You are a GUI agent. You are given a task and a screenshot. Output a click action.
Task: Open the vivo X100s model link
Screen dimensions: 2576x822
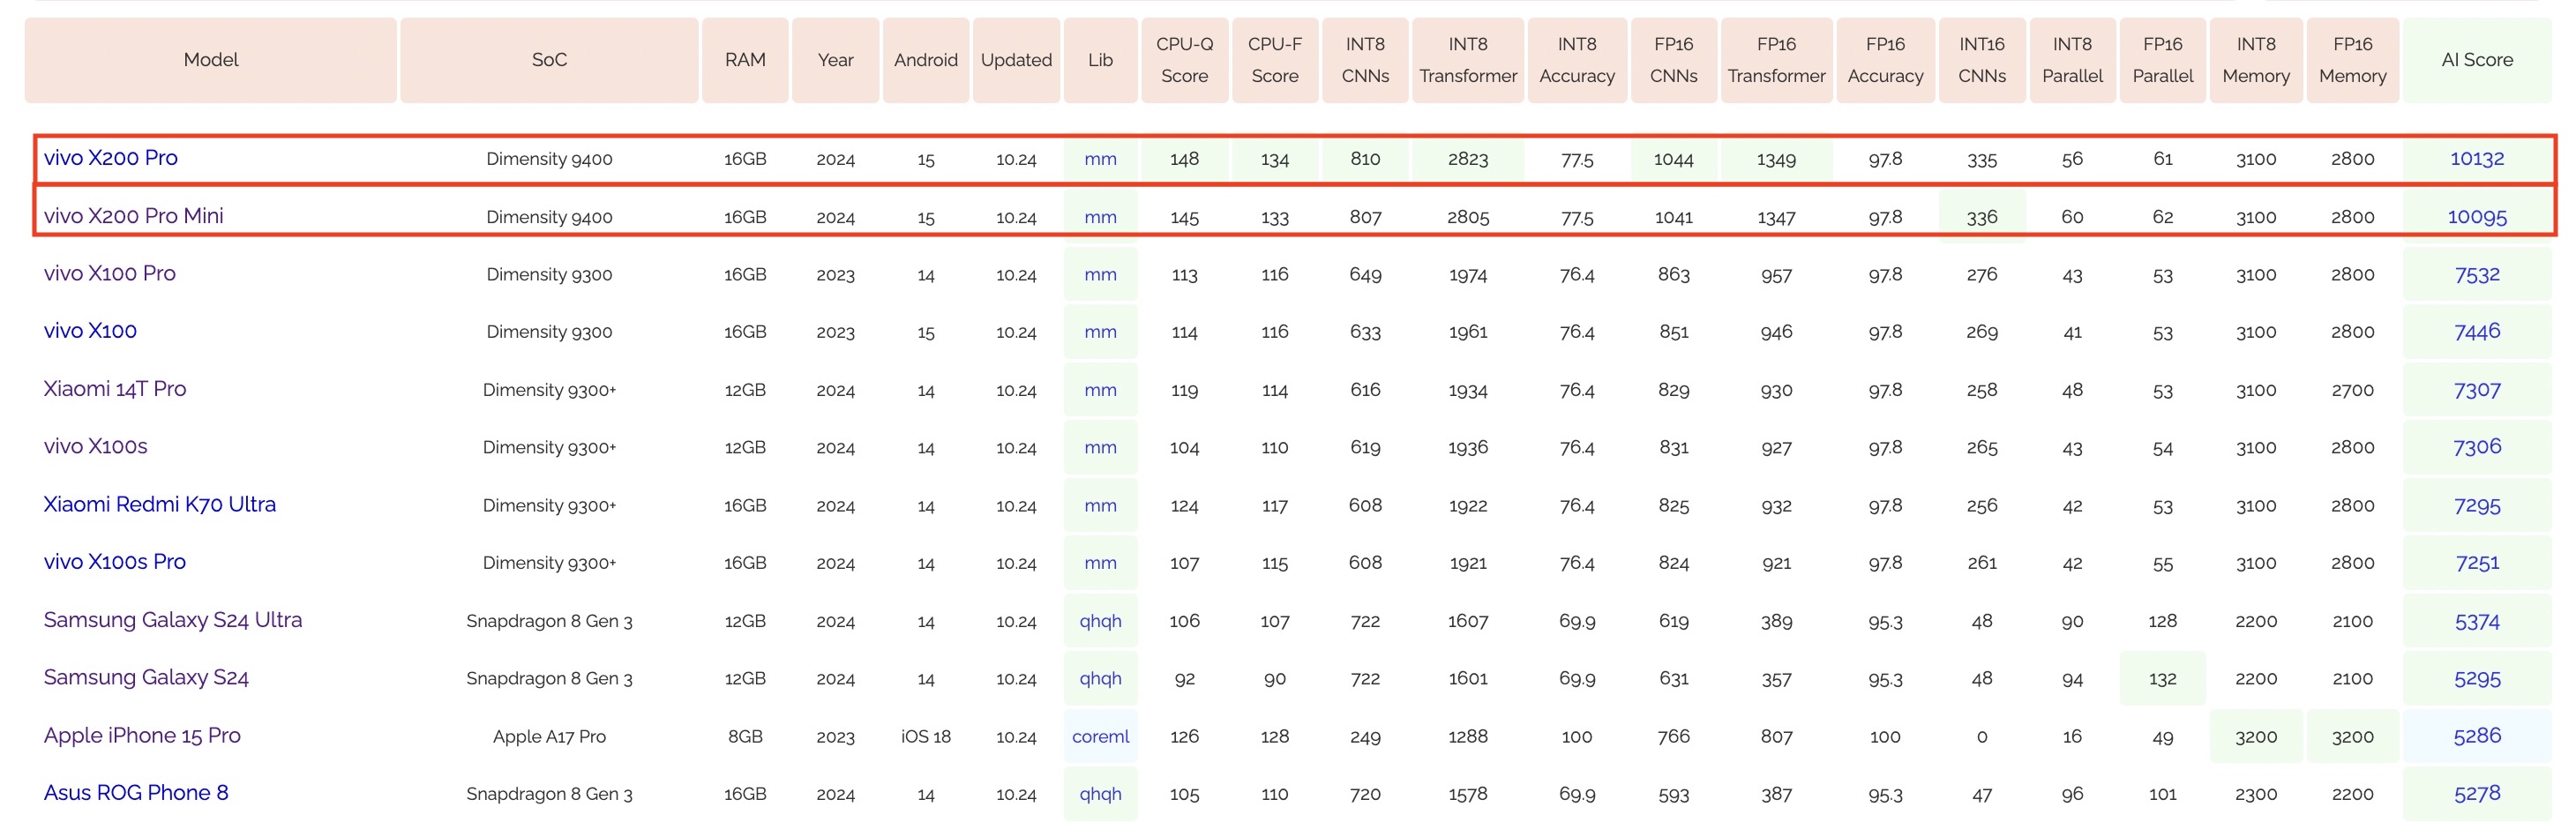click(x=96, y=446)
